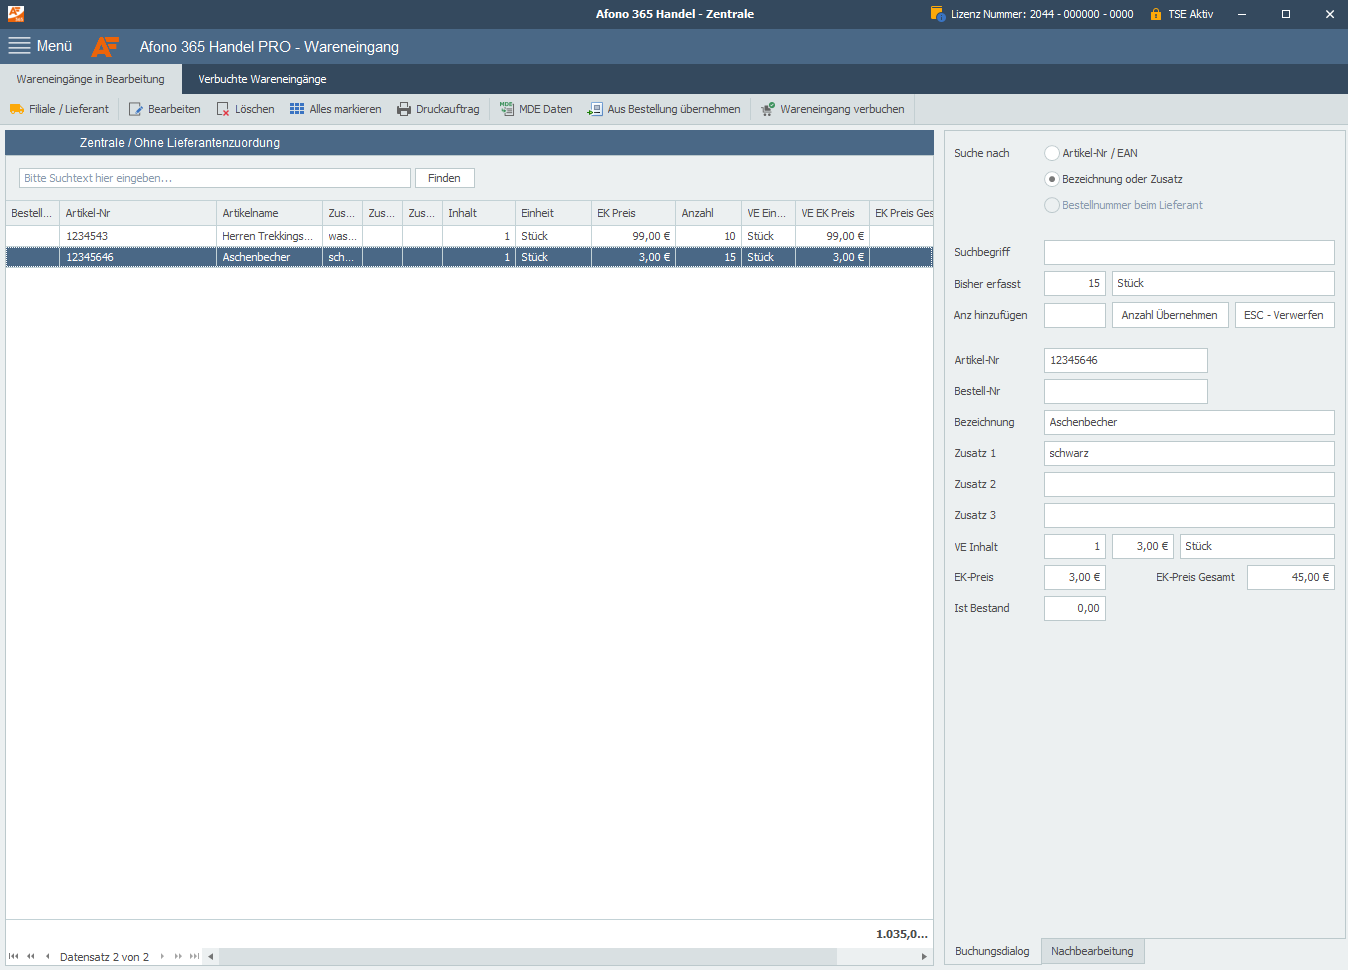Open the Nachbearbeitung tab

coord(1092,951)
